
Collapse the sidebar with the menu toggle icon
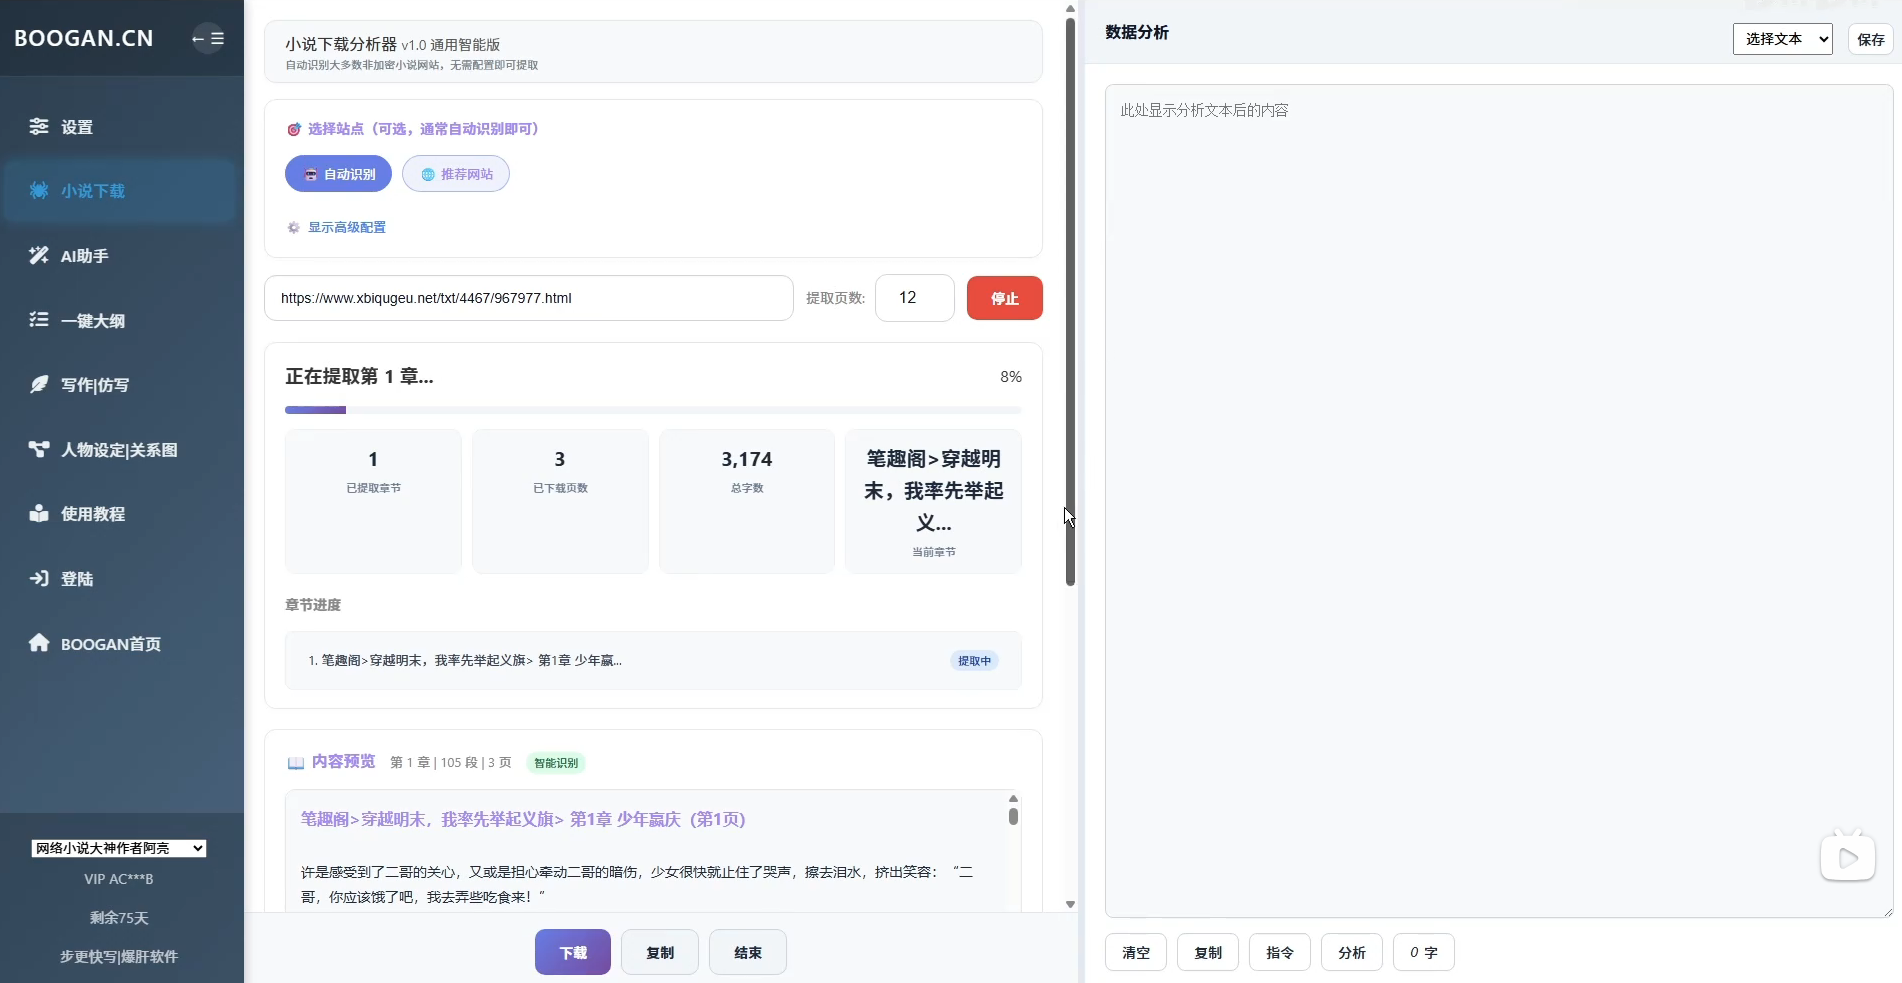[x=208, y=39]
